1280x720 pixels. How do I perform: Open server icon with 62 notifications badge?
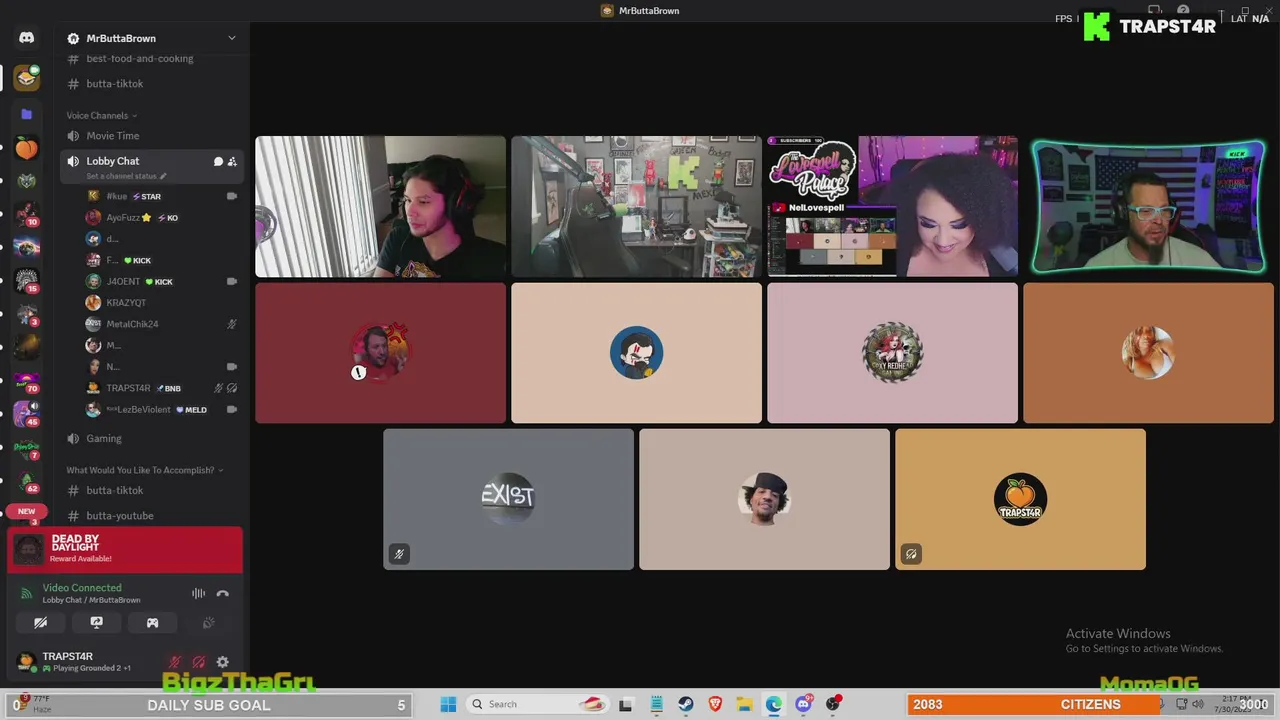(27, 481)
